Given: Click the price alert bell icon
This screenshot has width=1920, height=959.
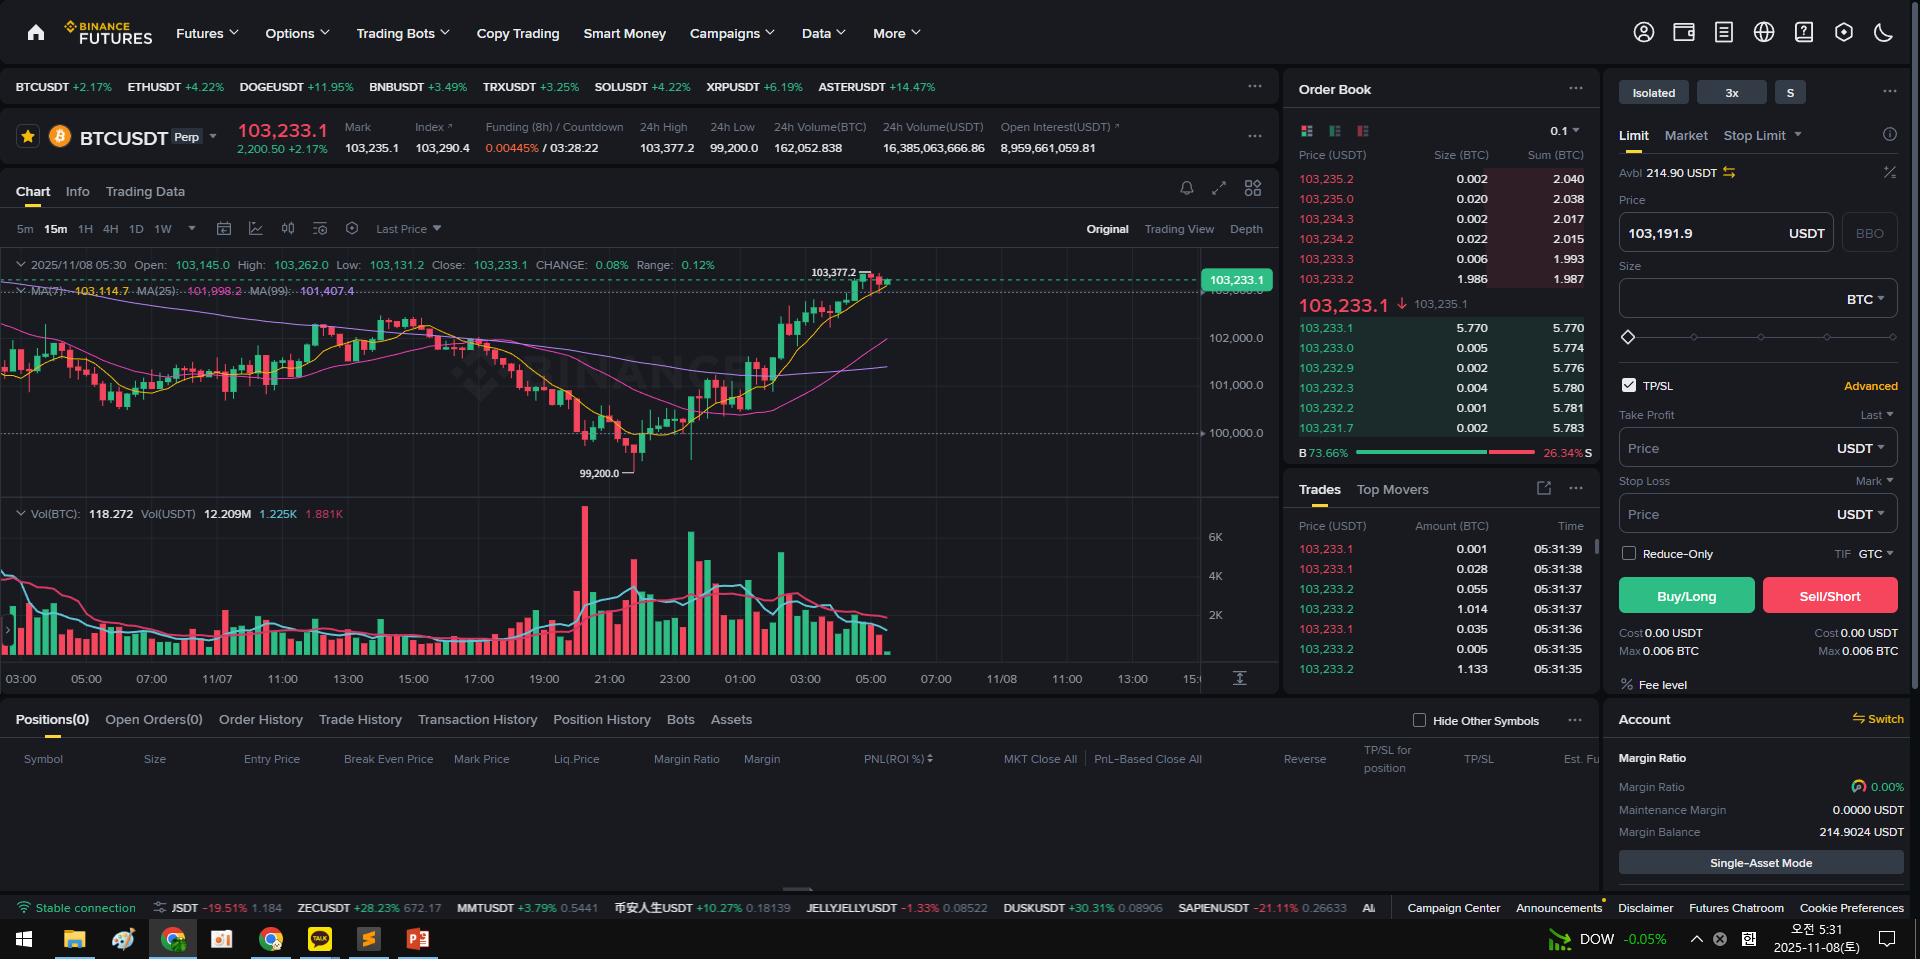Looking at the screenshot, I should (1187, 188).
